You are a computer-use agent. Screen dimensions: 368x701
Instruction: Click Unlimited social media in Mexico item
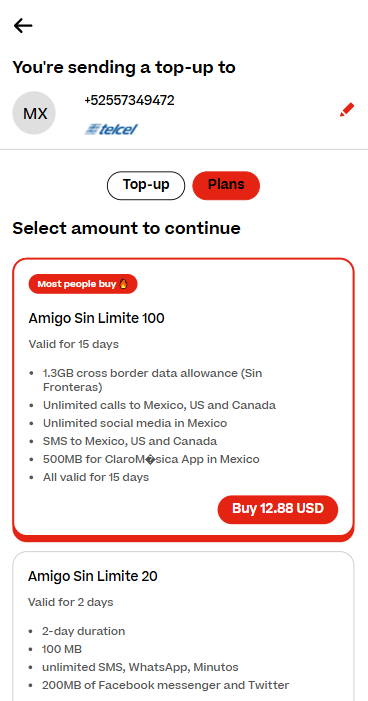coord(135,423)
